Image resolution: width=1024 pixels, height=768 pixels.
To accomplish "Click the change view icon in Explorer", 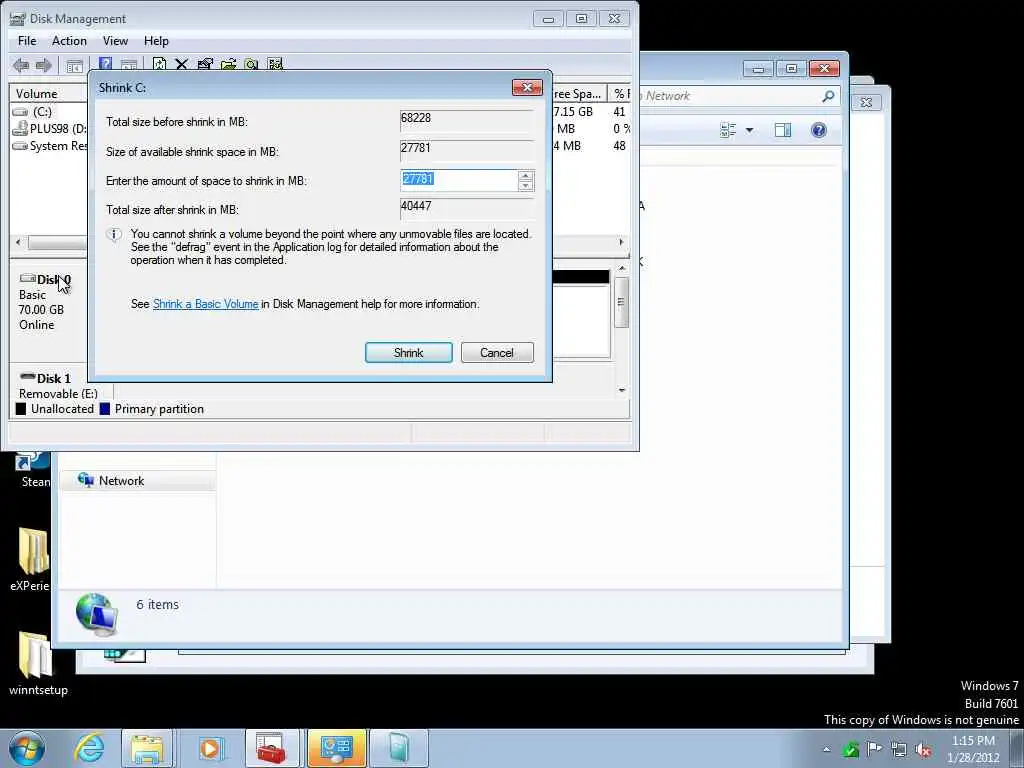I will click(728, 130).
